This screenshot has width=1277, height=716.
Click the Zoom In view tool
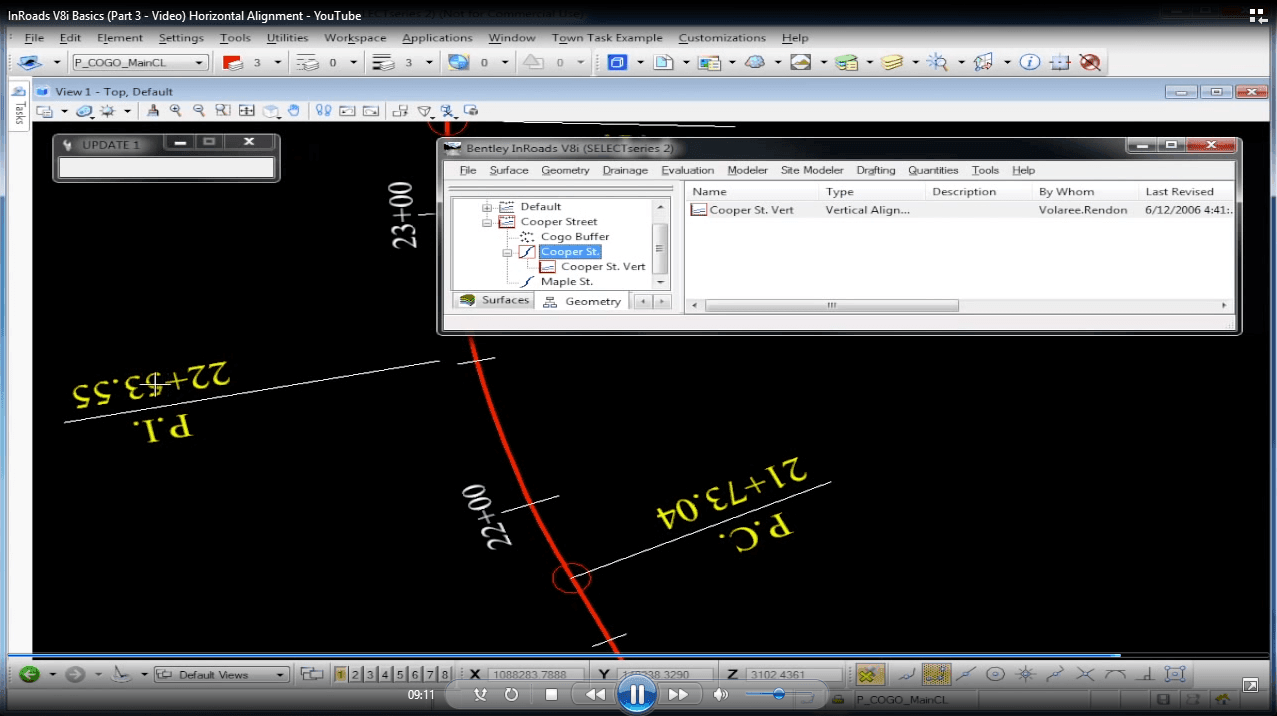point(176,111)
